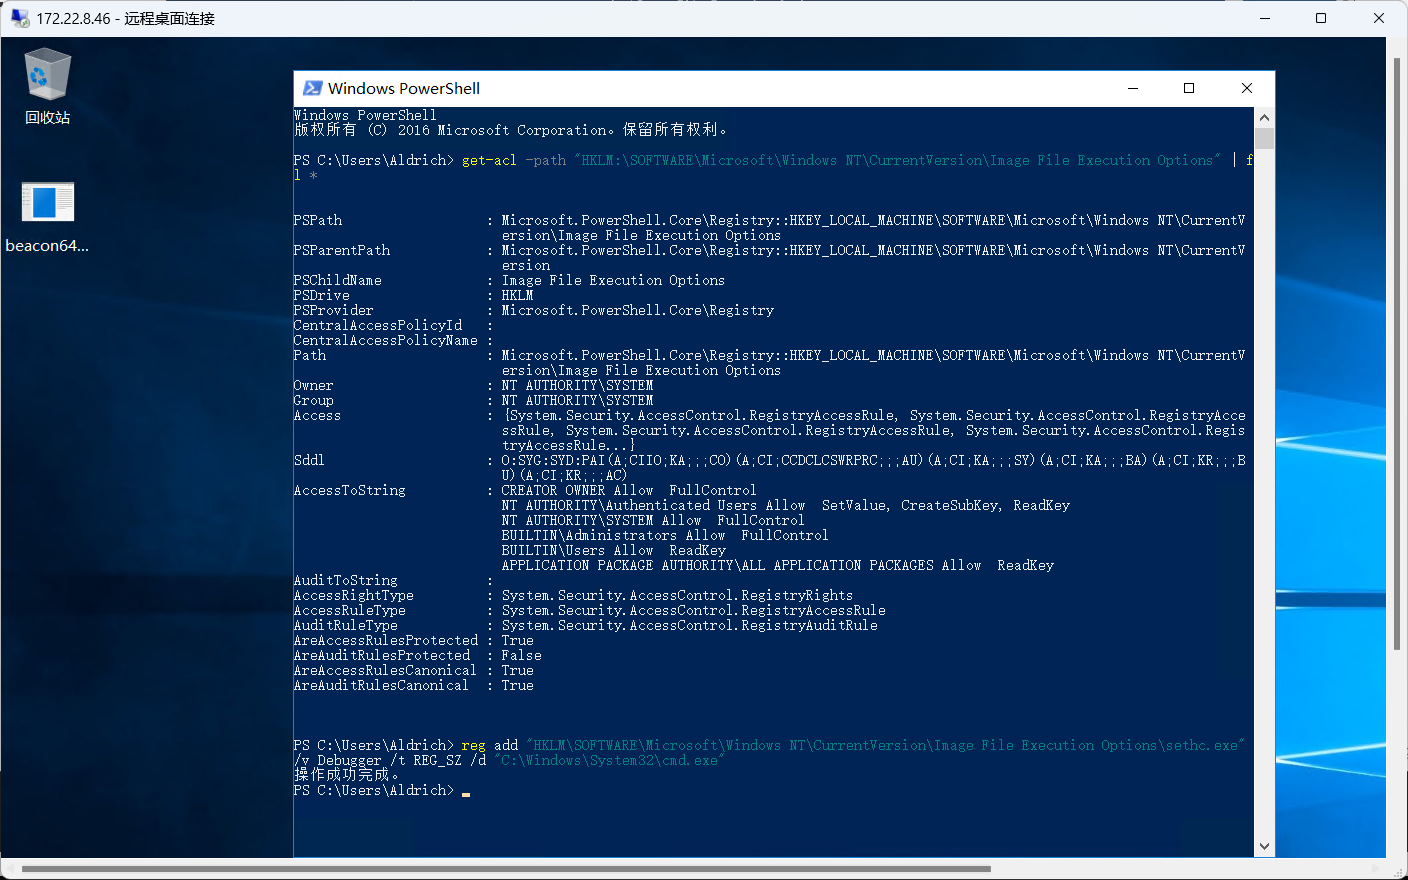The width and height of the screenshot is (1408, 880).
Task: Click the PowerShell scrollbar up arrow
Action: (x=1265, y=117)
